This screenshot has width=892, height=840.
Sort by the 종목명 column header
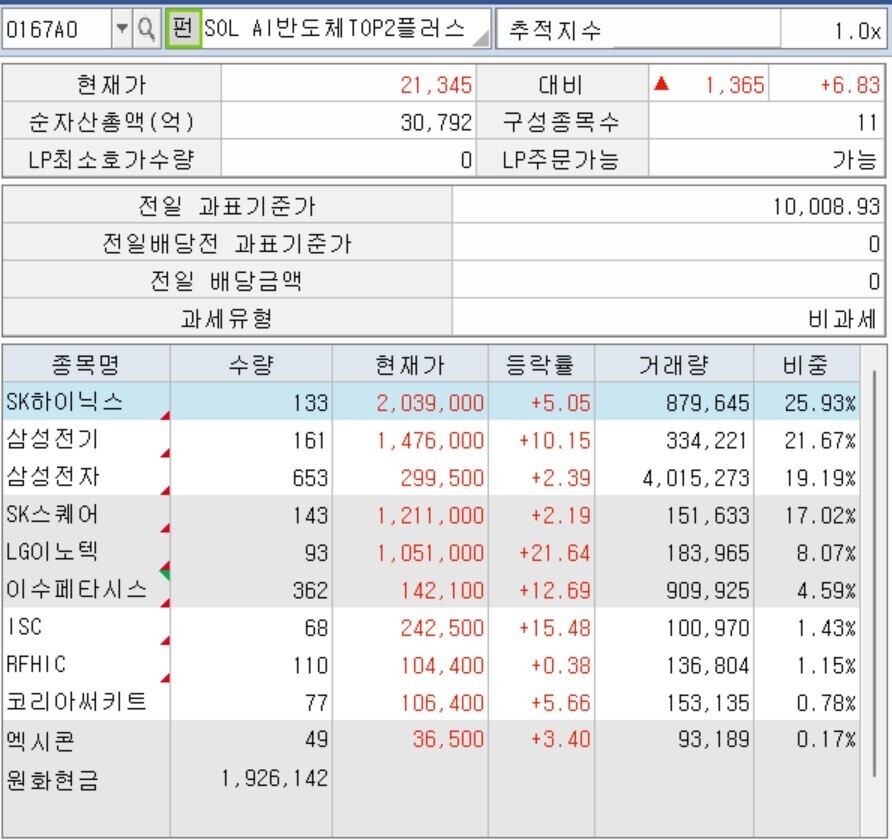coord(86,364)
